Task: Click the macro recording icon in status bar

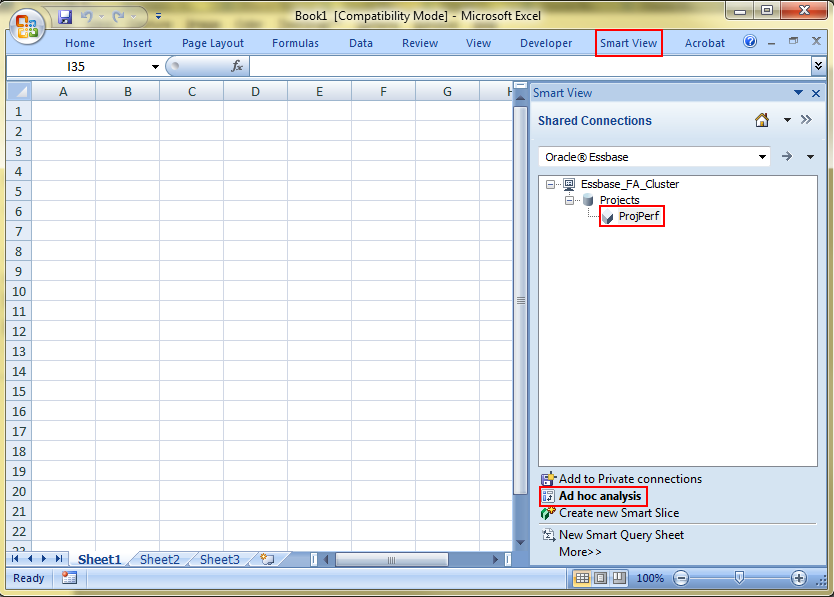Action: (x=69, y=578)
